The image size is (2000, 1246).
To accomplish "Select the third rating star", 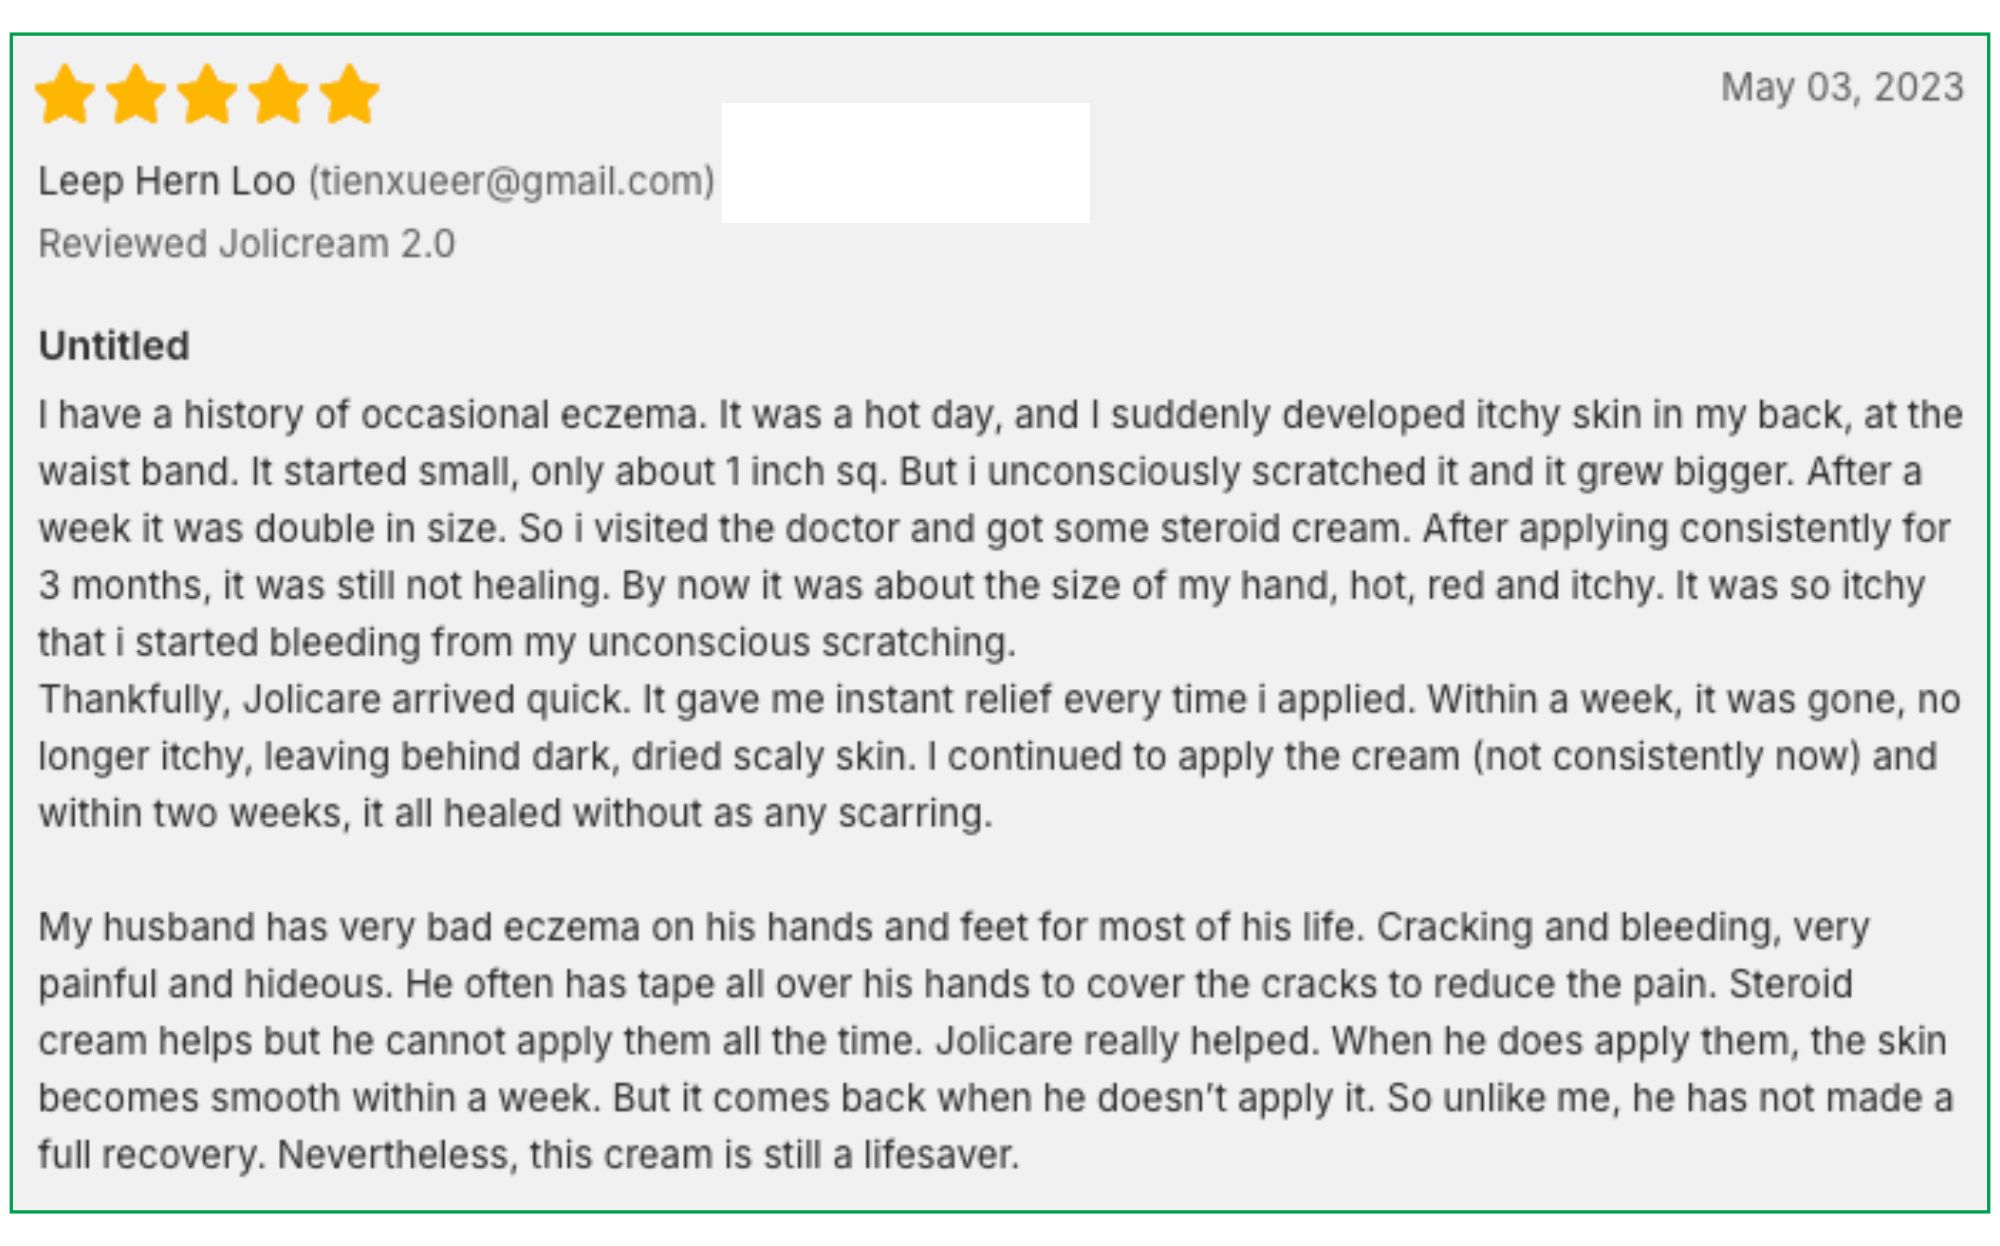I will click(207, 94).
